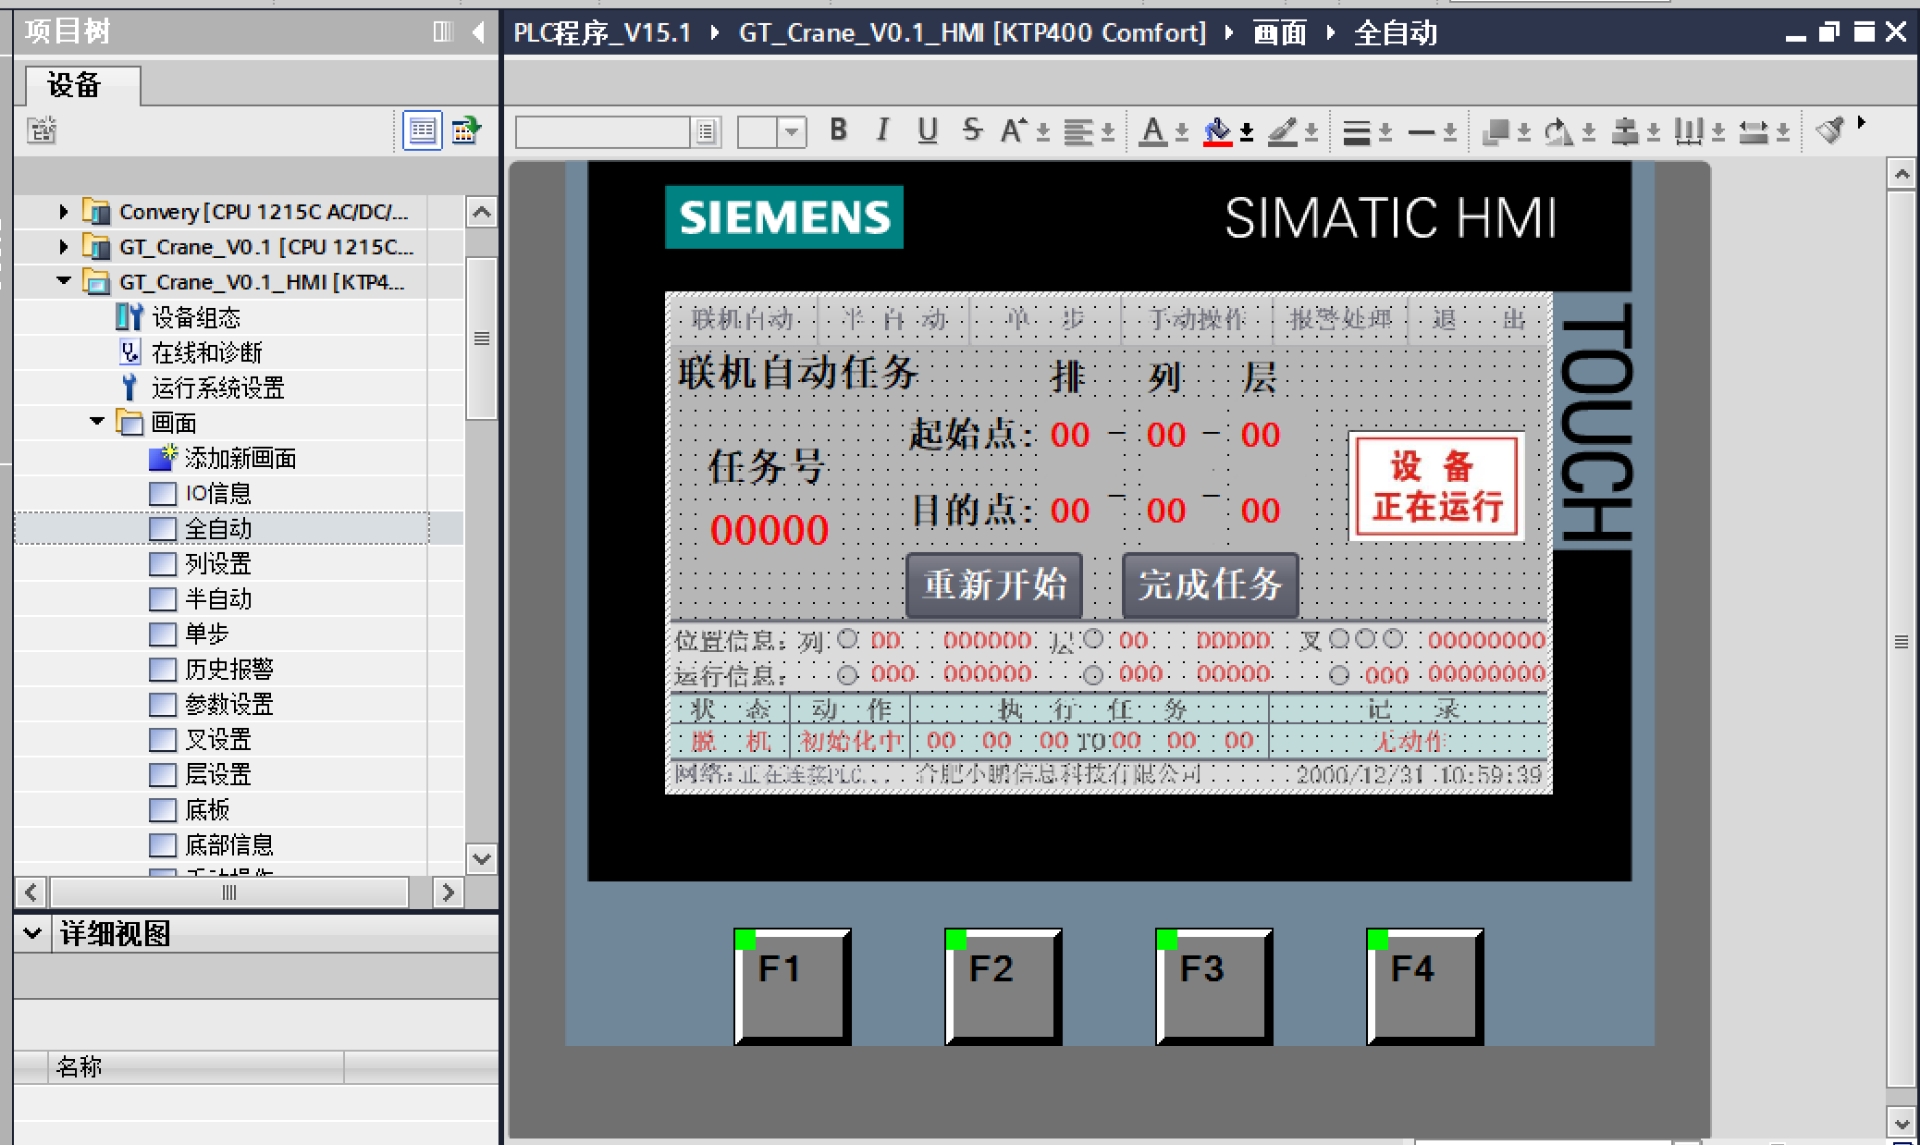Select the 设备 tab in the project tree
The width and height of the screenshot is (1920, 1145).
pyautogui.click(x=74, y=85)
